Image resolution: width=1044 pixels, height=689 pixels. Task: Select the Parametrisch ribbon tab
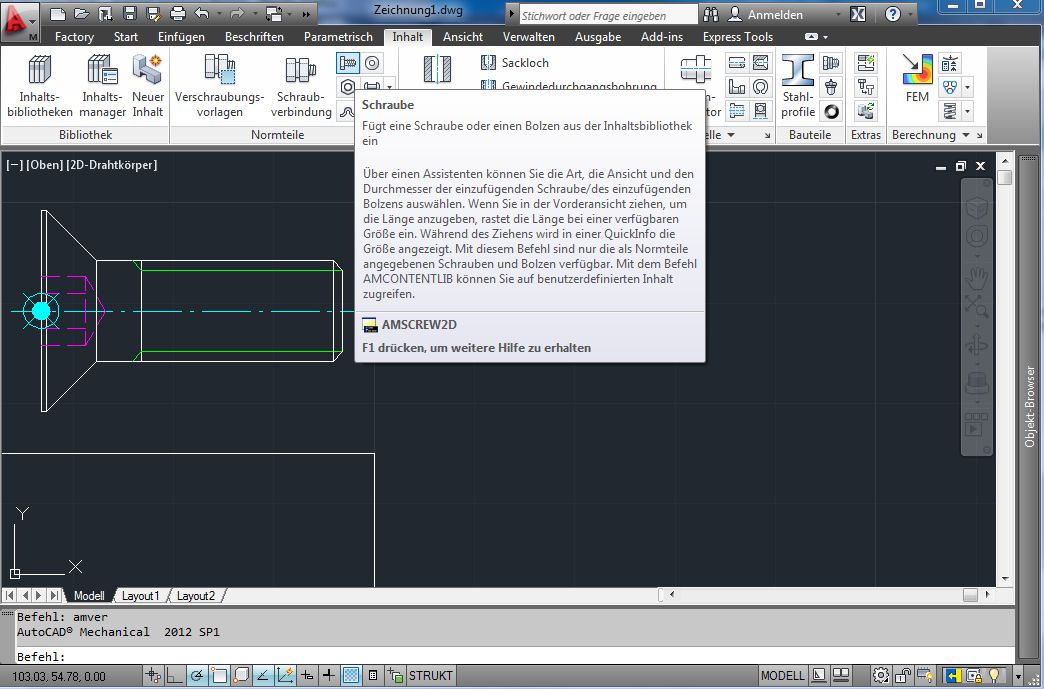pos(338,37)
